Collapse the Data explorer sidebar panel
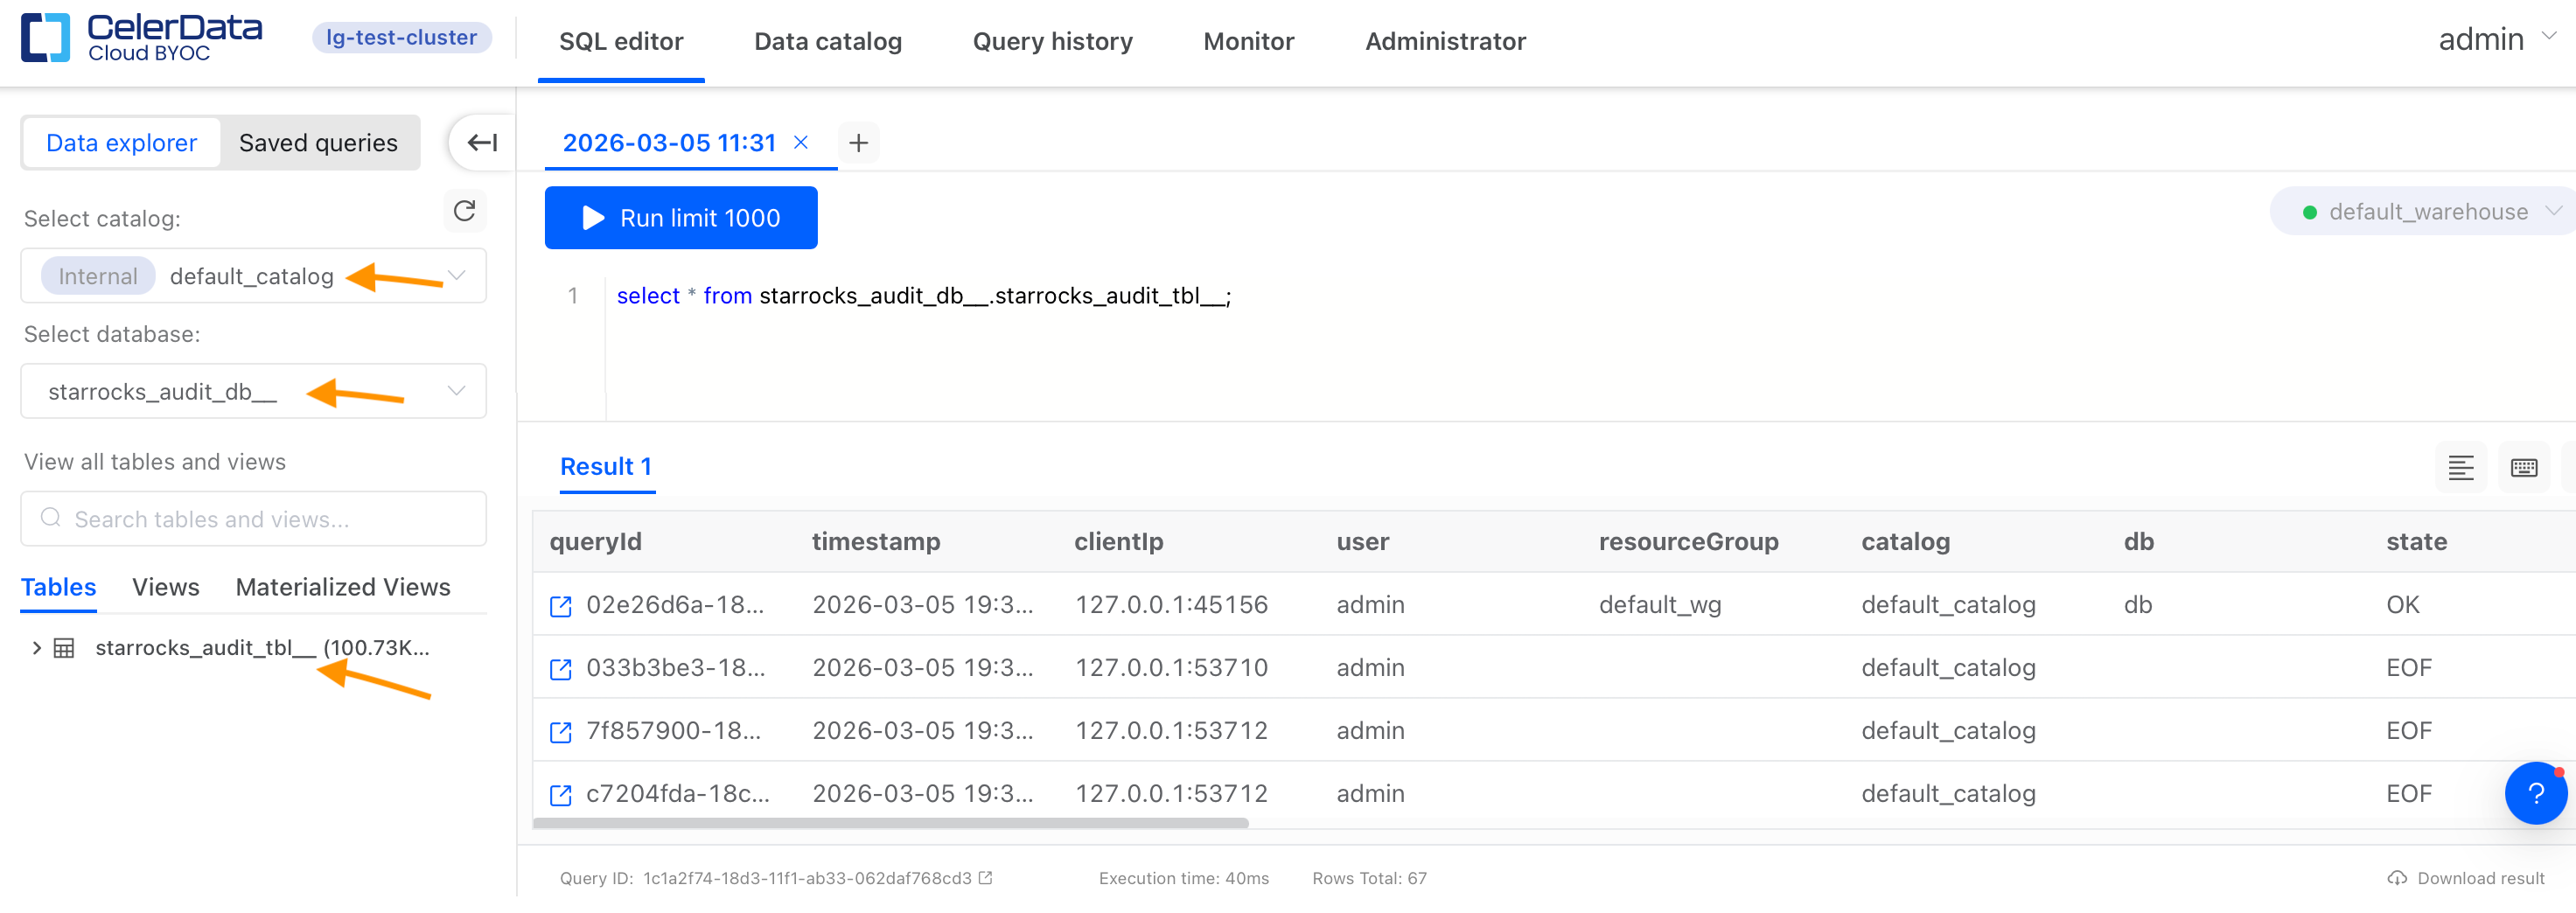 (x=480, y=142)
